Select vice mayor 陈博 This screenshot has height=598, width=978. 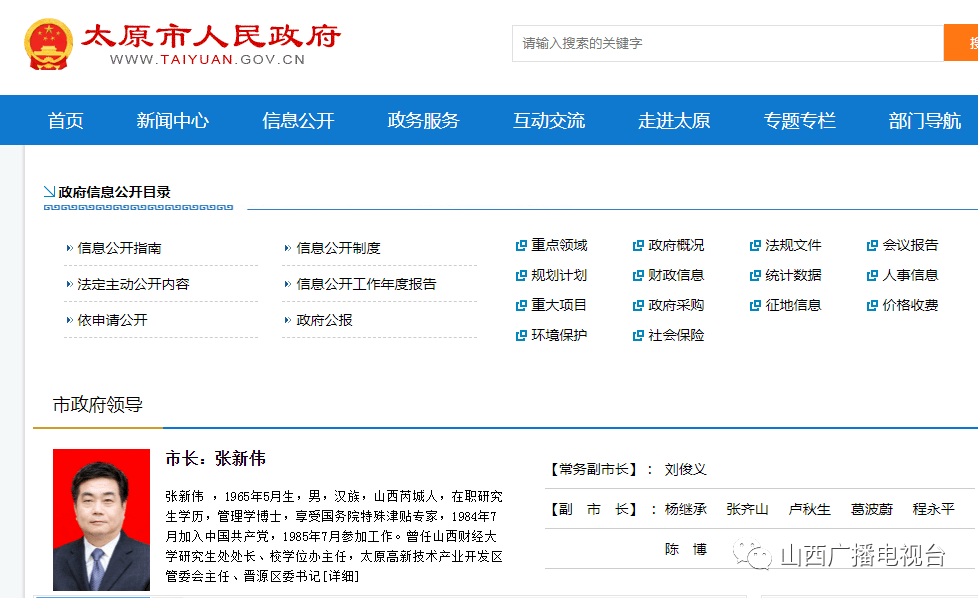[x=685, y=549]
